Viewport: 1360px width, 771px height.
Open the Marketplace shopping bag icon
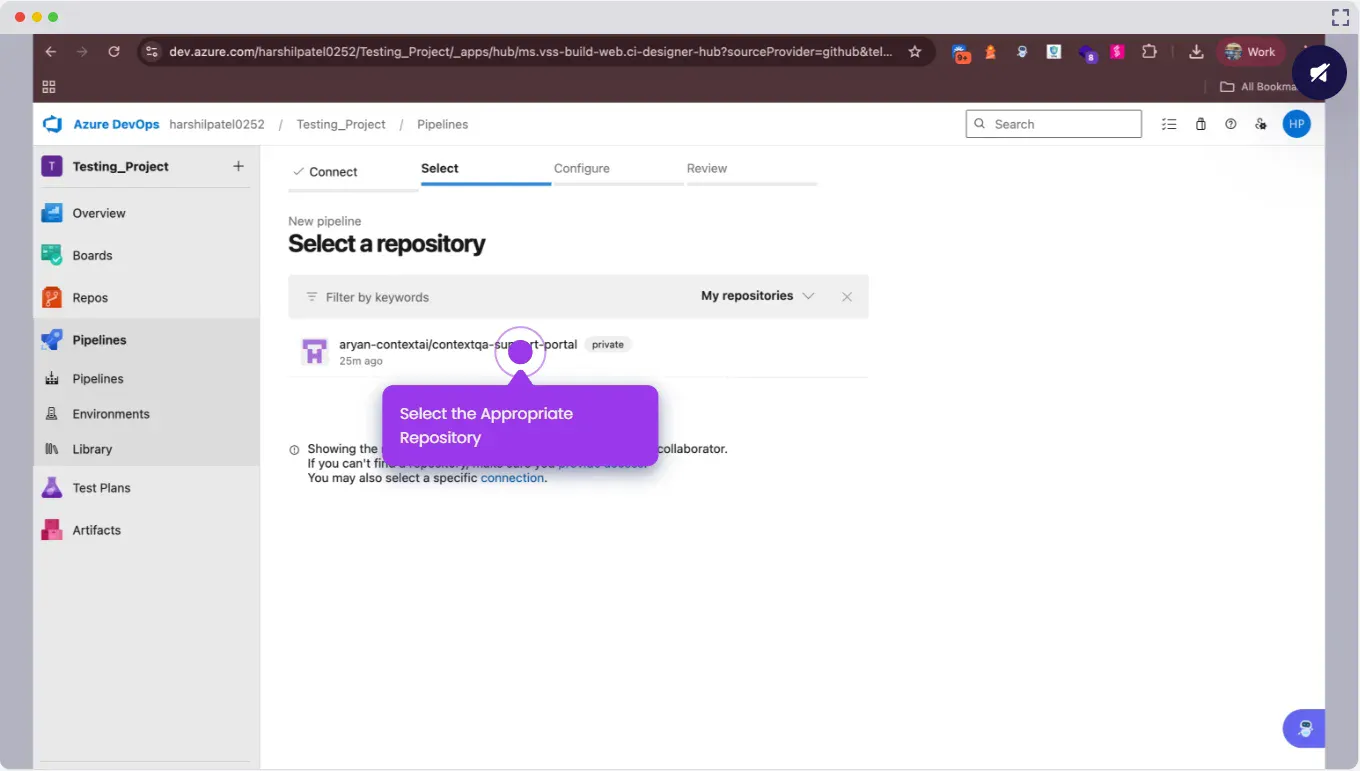coord(1200,124)
